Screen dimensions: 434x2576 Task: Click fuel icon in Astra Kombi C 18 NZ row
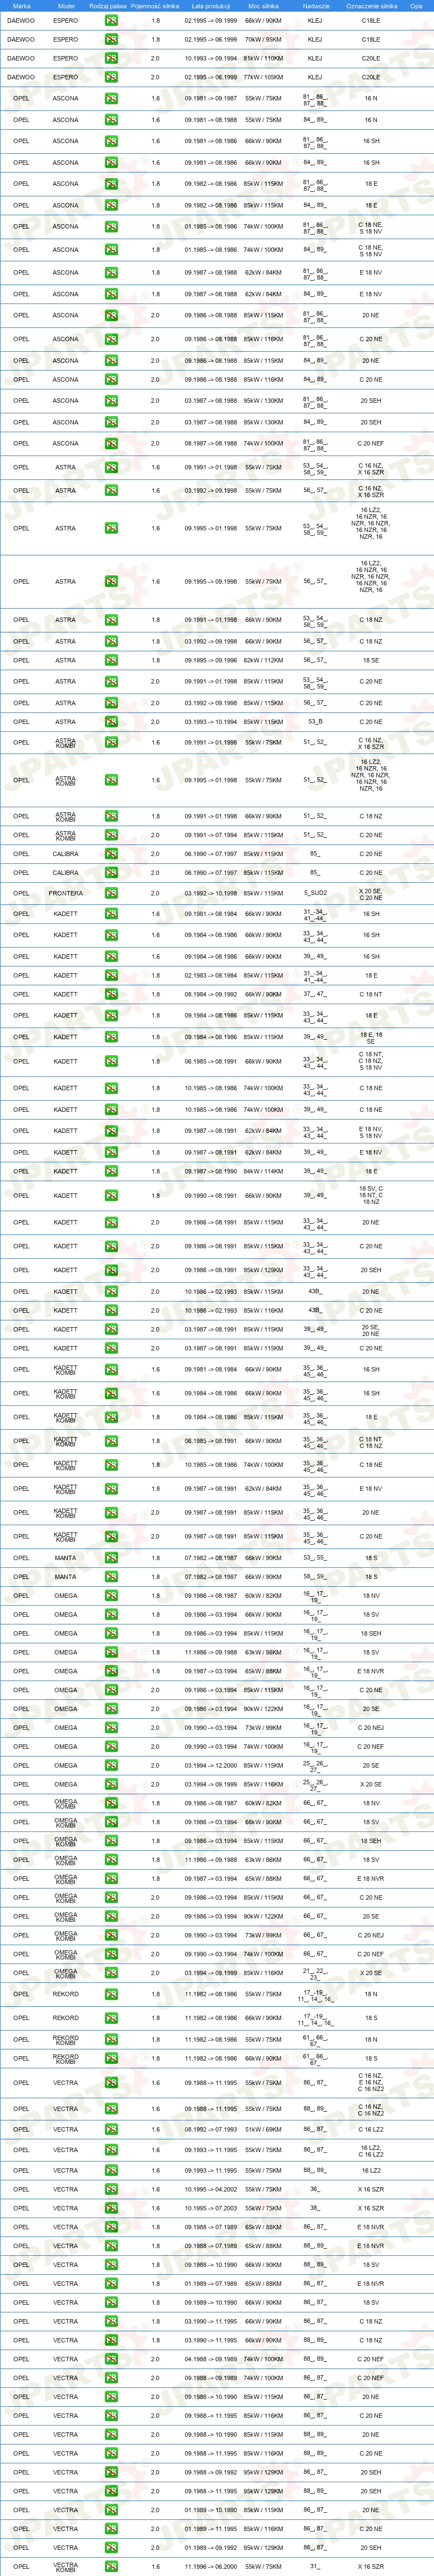click(111, 816)
